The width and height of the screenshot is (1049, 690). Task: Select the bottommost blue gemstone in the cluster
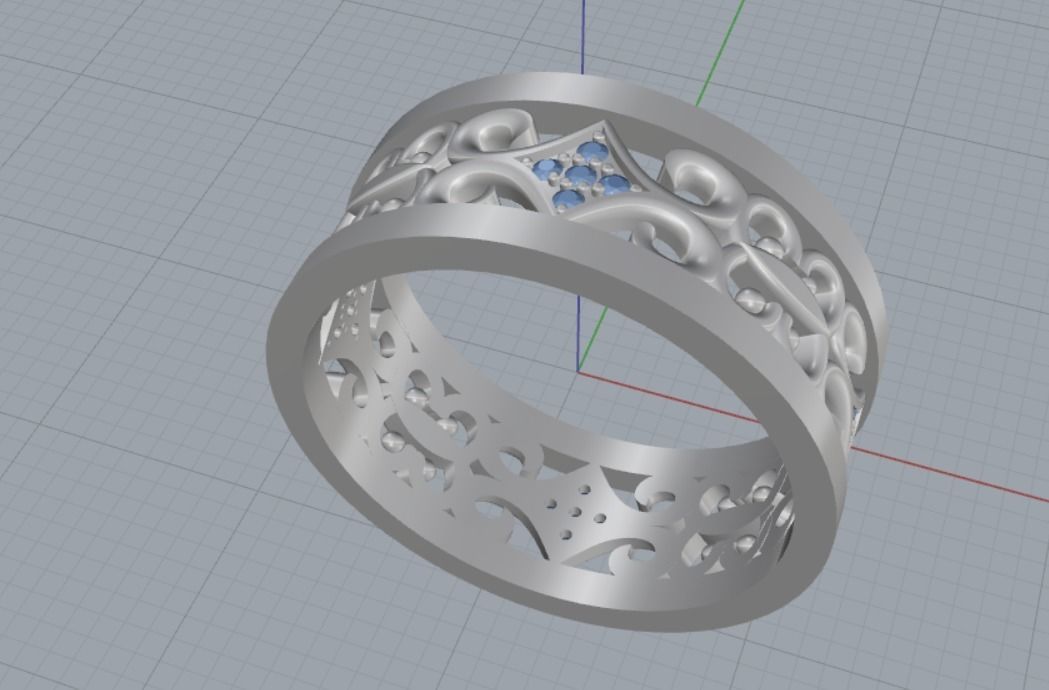[x=569, y=198]
